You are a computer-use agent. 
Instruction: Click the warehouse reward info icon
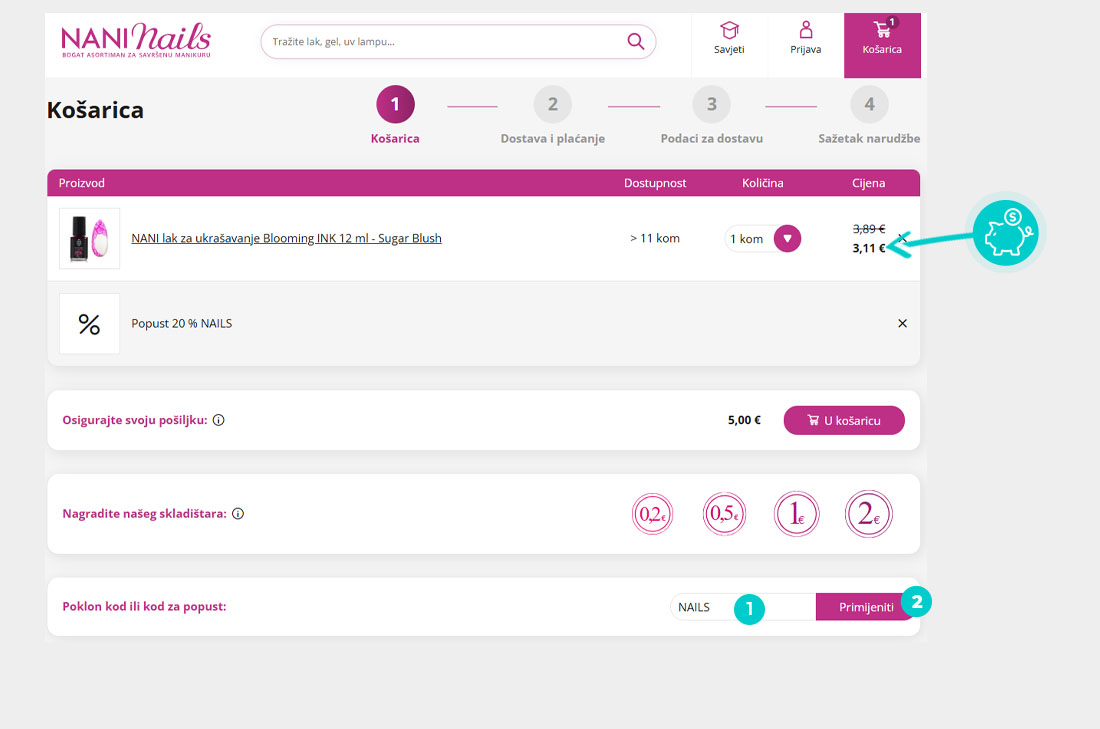(238, 514)
